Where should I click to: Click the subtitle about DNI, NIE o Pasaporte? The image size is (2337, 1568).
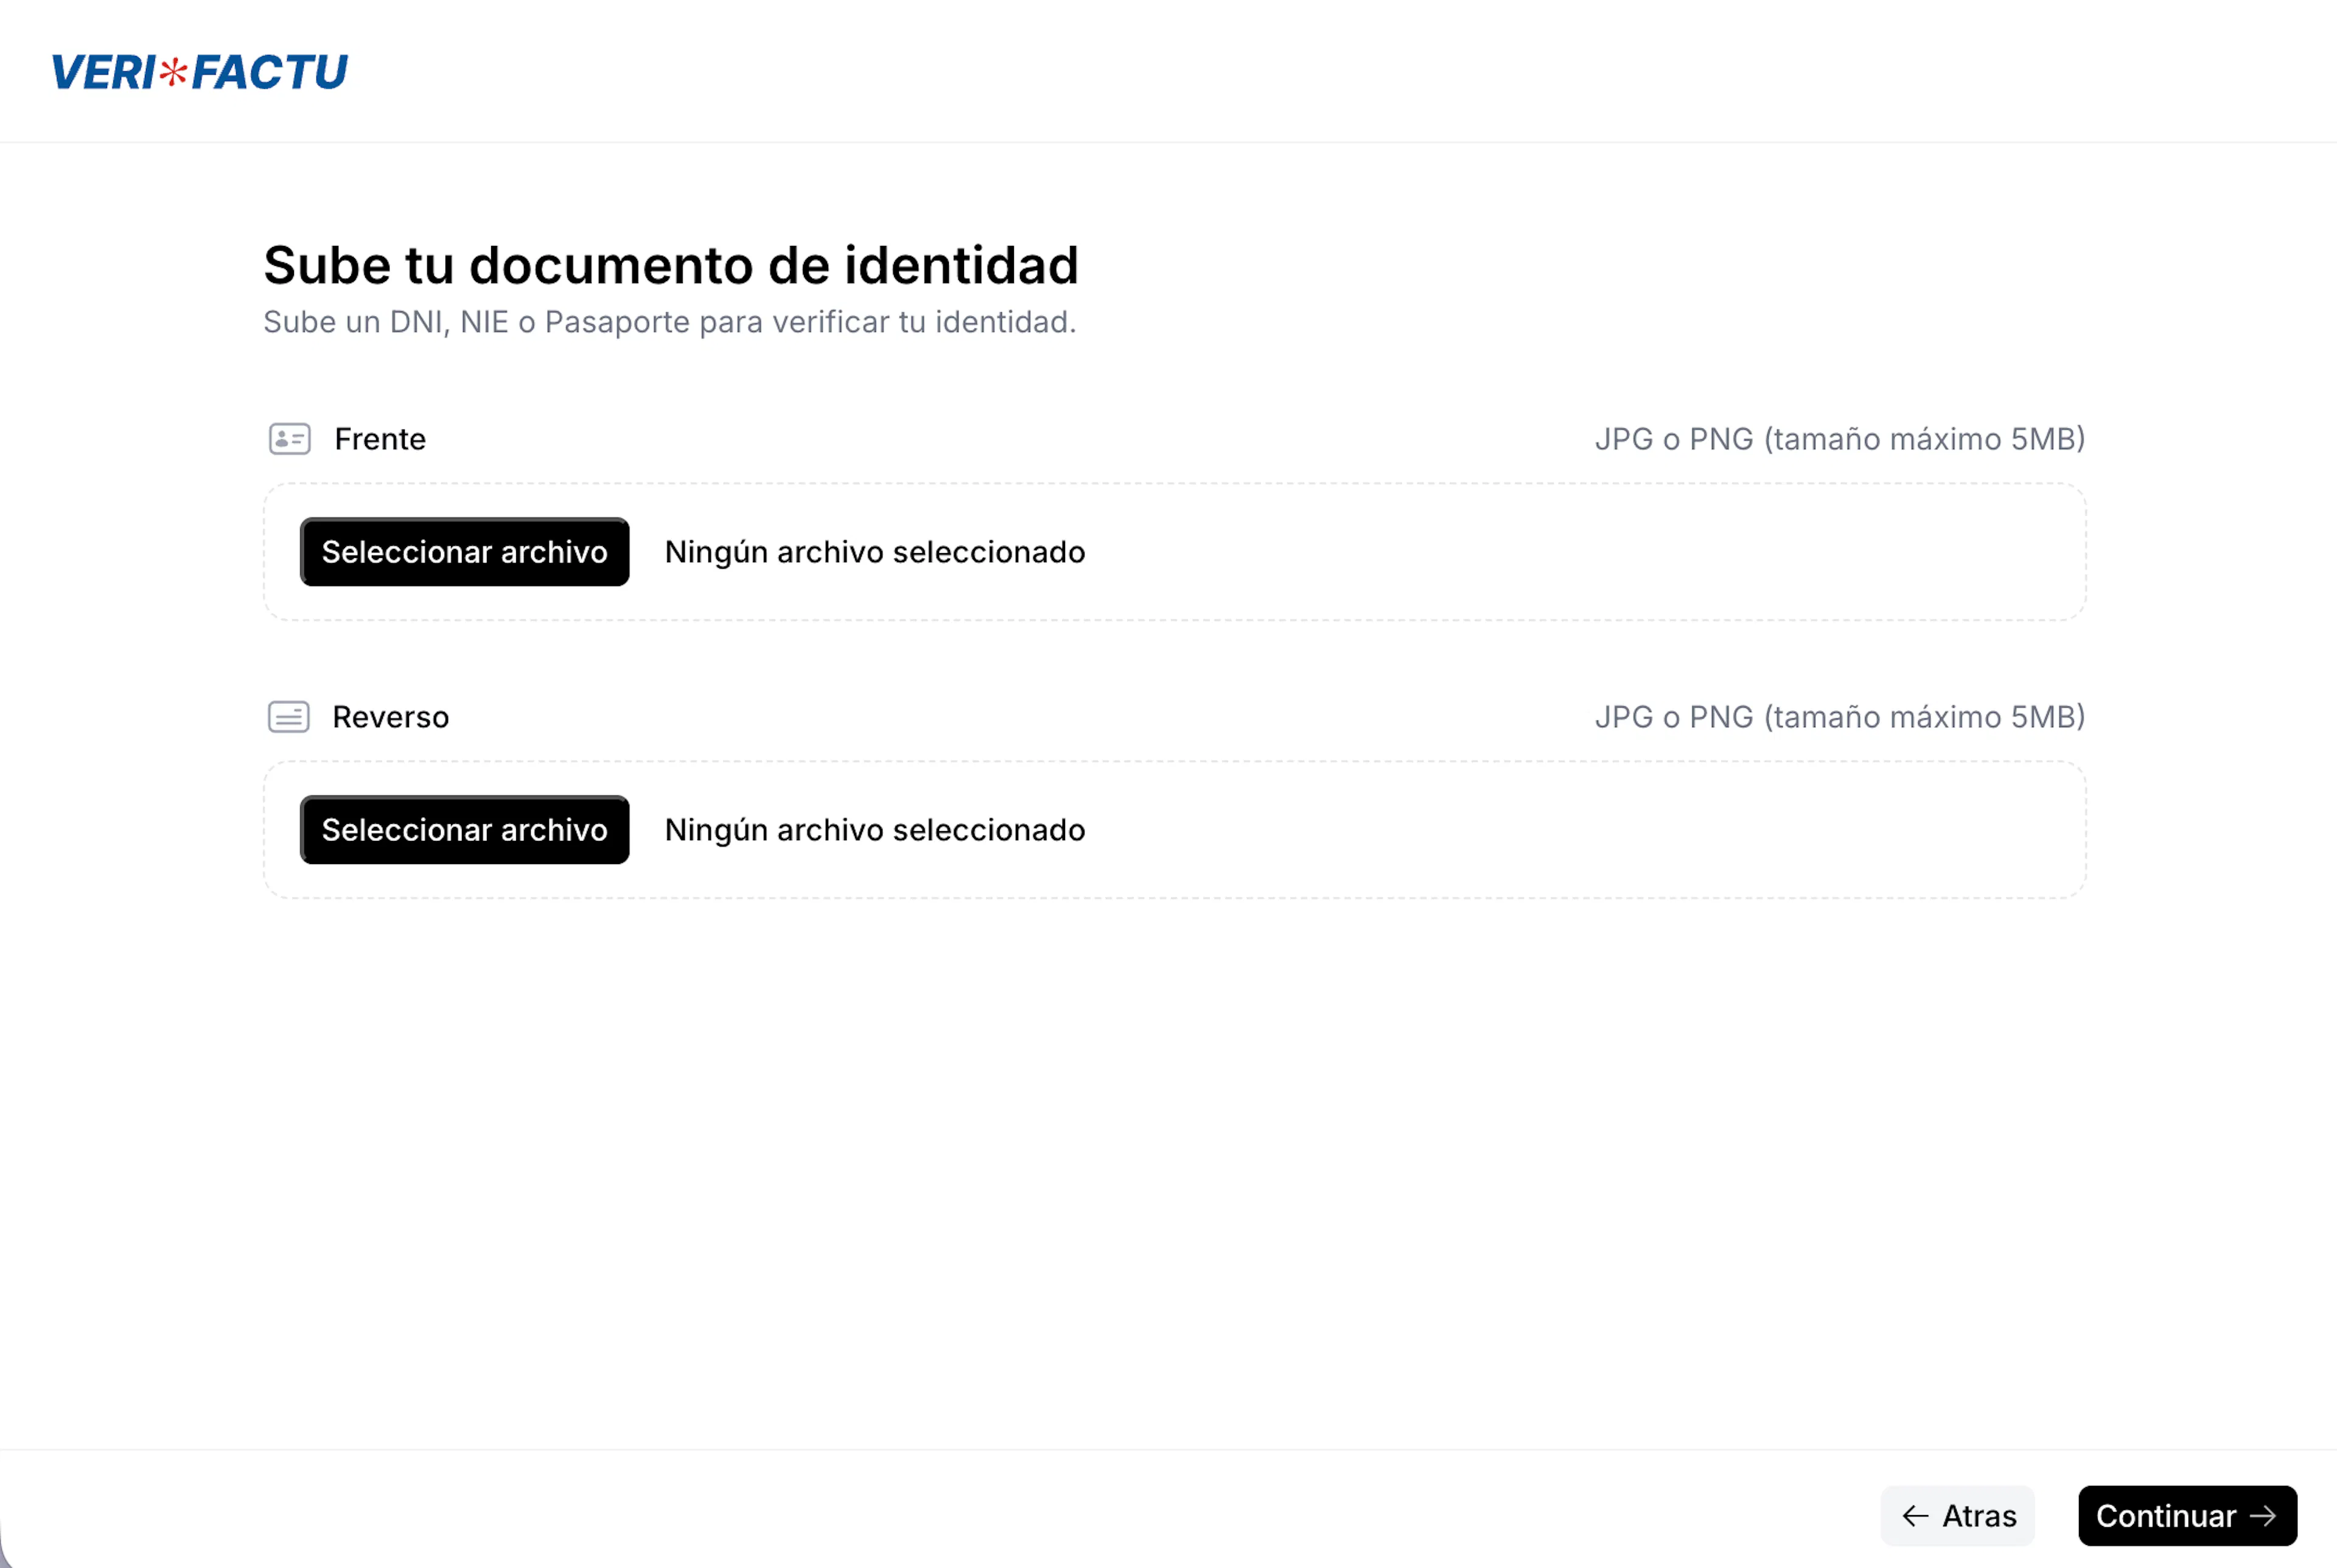tap(669, 322)
